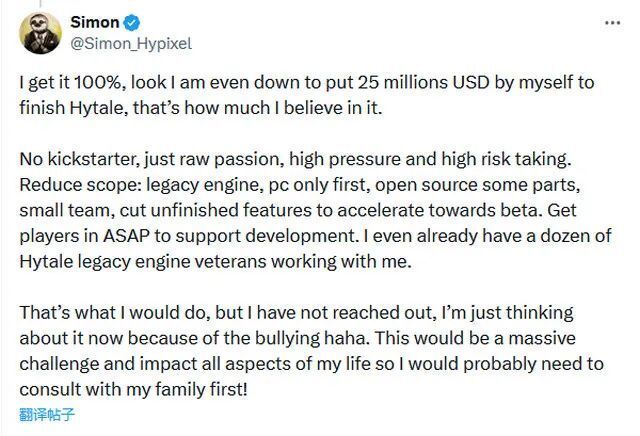Open the @Simon_Hypixel handle link
Image resolution: width=640 pixels, height=436 pixels.
131,43
